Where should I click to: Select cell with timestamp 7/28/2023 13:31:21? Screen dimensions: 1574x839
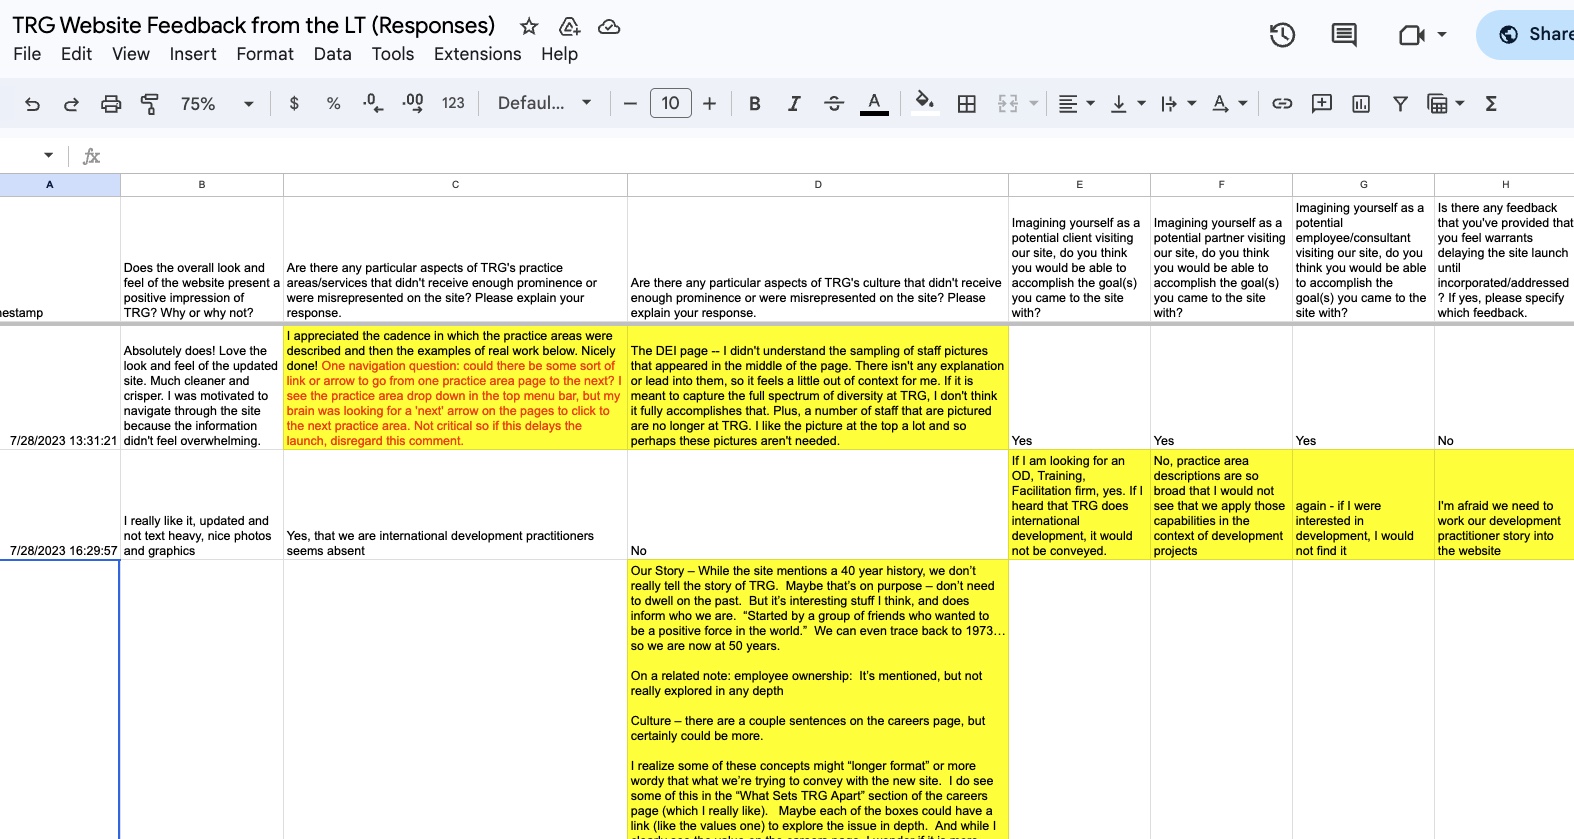(60, 388)
